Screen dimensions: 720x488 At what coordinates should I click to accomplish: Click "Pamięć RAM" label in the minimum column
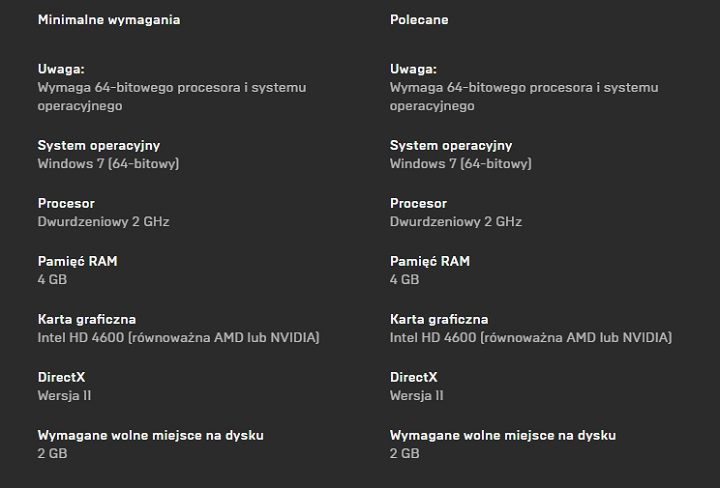77,261
